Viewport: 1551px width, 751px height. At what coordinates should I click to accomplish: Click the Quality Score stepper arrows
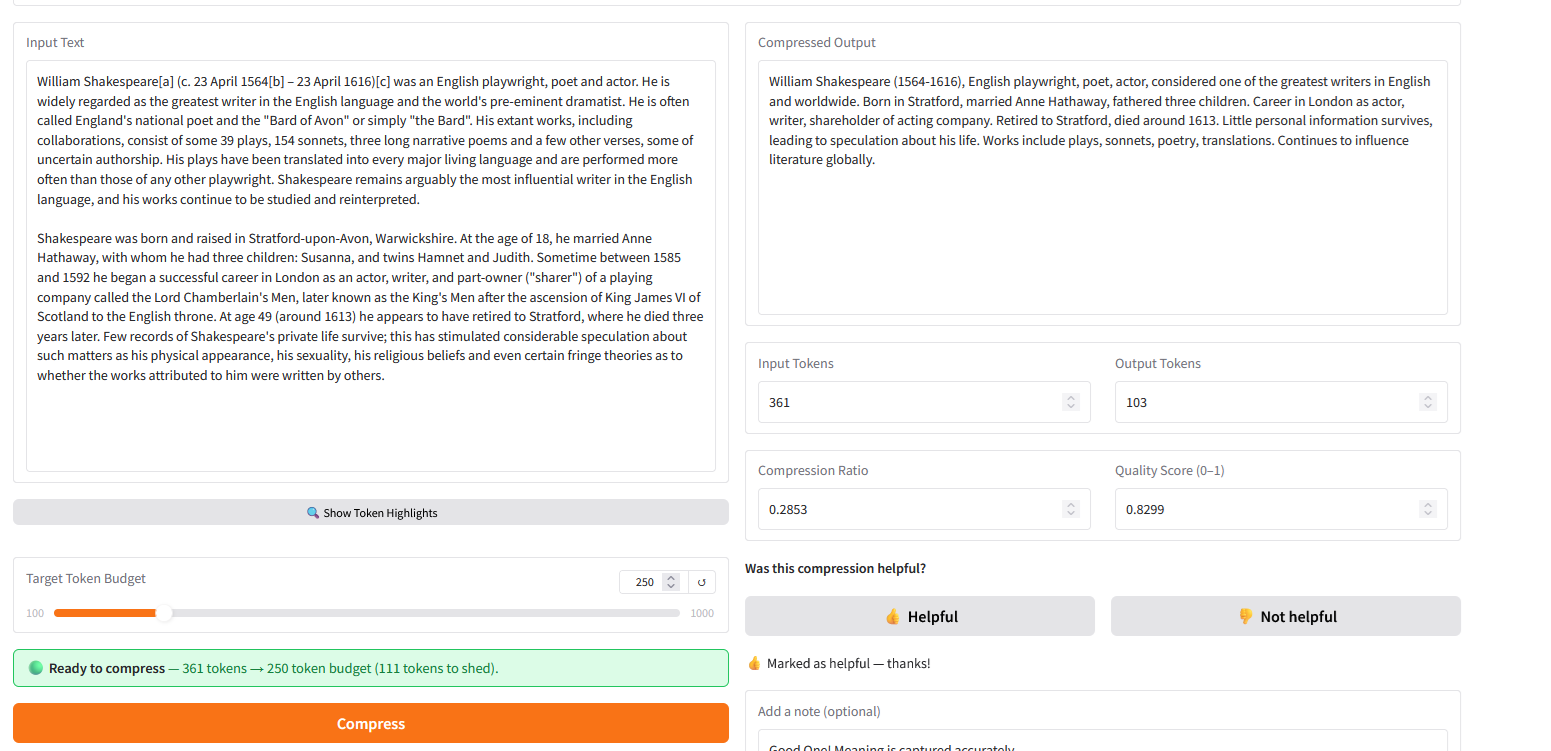1428,509
